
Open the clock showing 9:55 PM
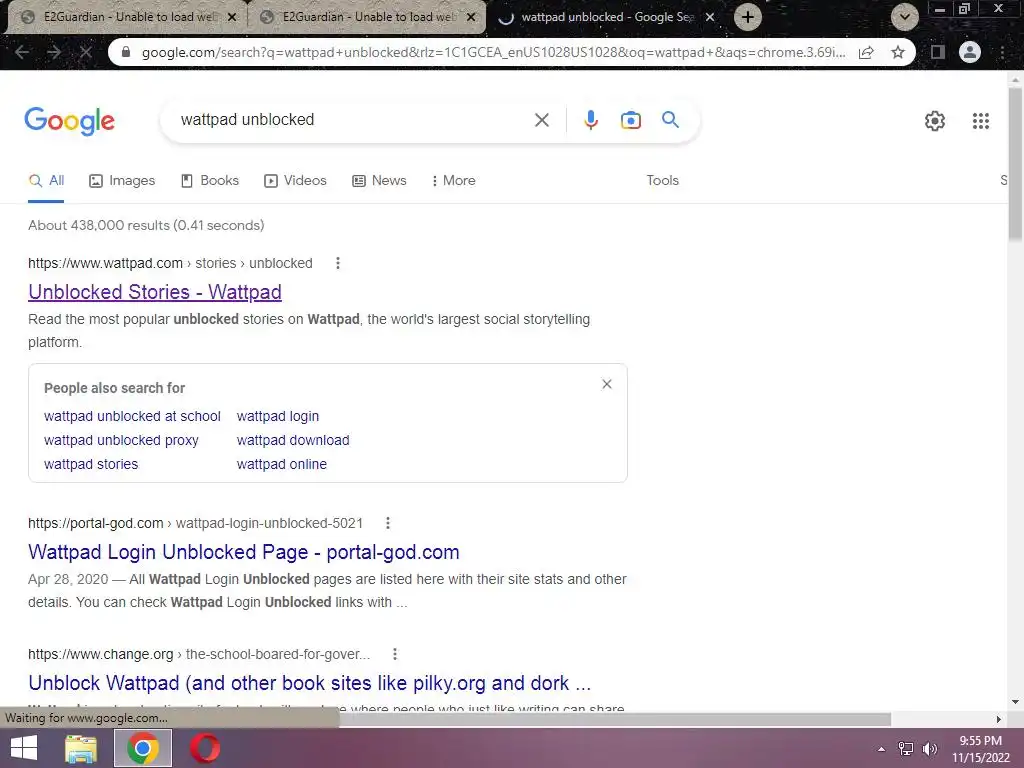point(980,749)
